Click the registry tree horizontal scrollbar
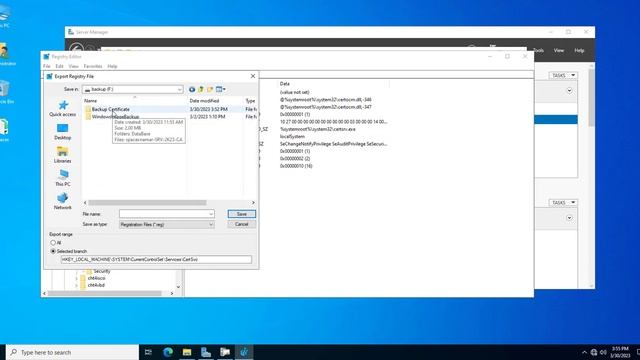This screenshot has height=360, width=640. [104, 293]
